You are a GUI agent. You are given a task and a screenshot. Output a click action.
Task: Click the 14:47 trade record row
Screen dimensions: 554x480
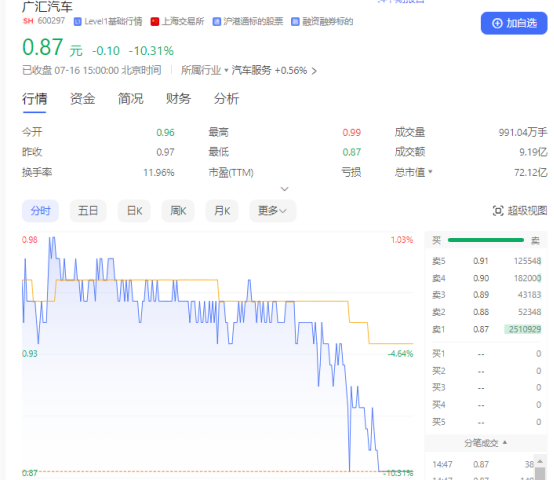(483, 464)
